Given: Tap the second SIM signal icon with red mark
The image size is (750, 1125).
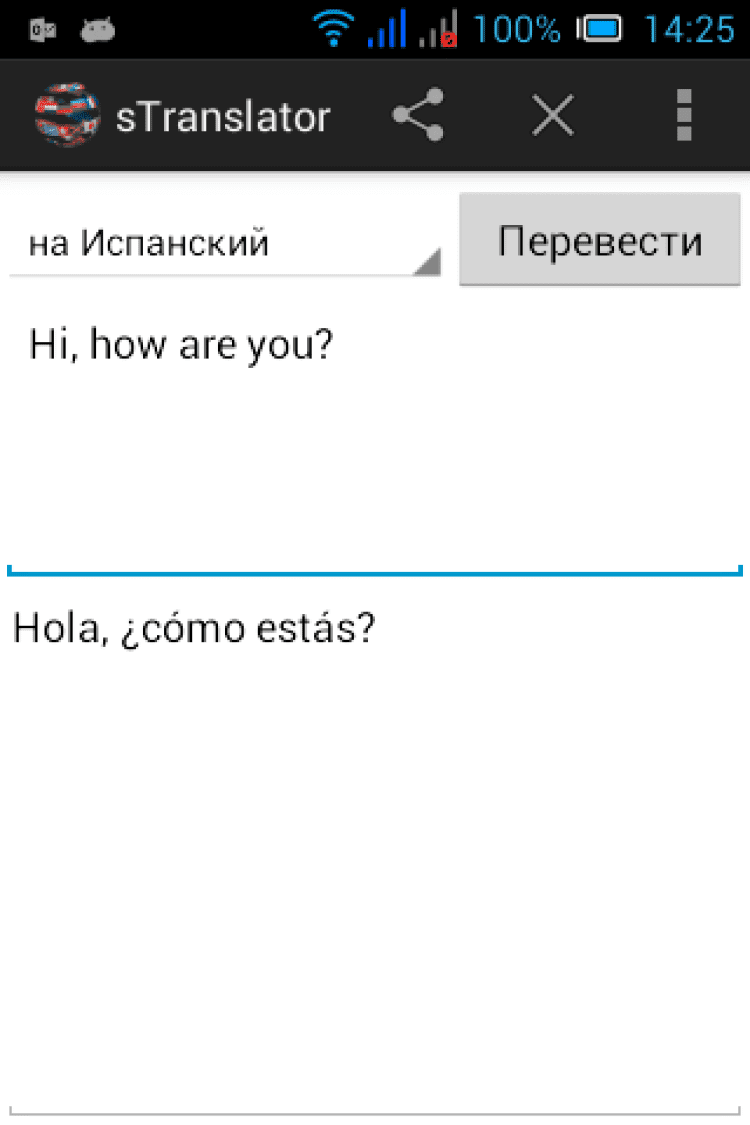Looking at the screenshot, I should coord(440,30).
